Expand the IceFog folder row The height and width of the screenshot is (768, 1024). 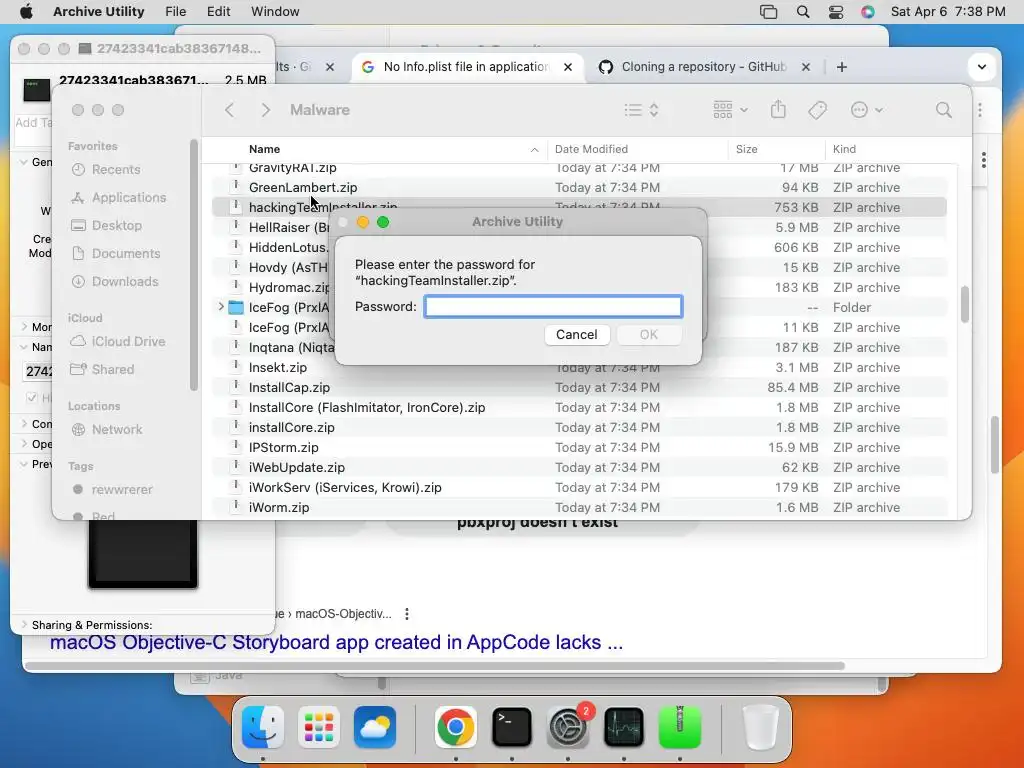pyautogui.click(x=221, y=307)
